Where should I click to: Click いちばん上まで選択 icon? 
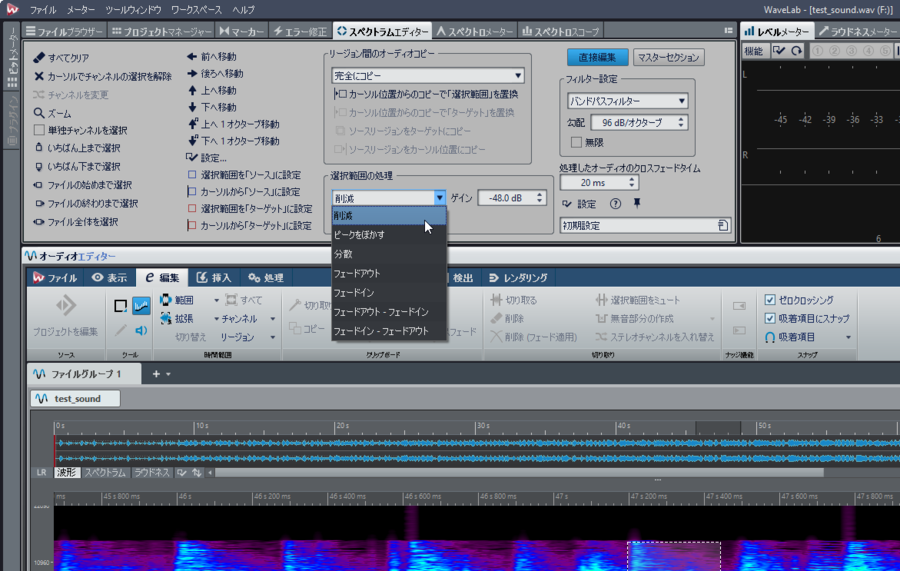[39, 148]
